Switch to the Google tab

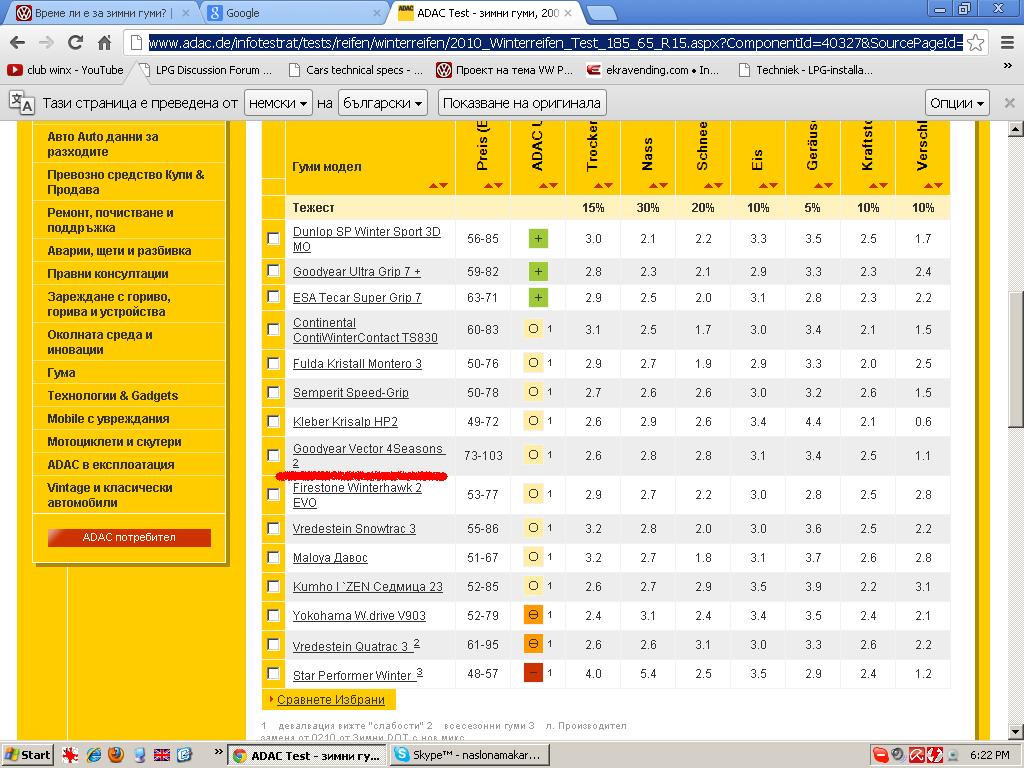coord(290,13)
